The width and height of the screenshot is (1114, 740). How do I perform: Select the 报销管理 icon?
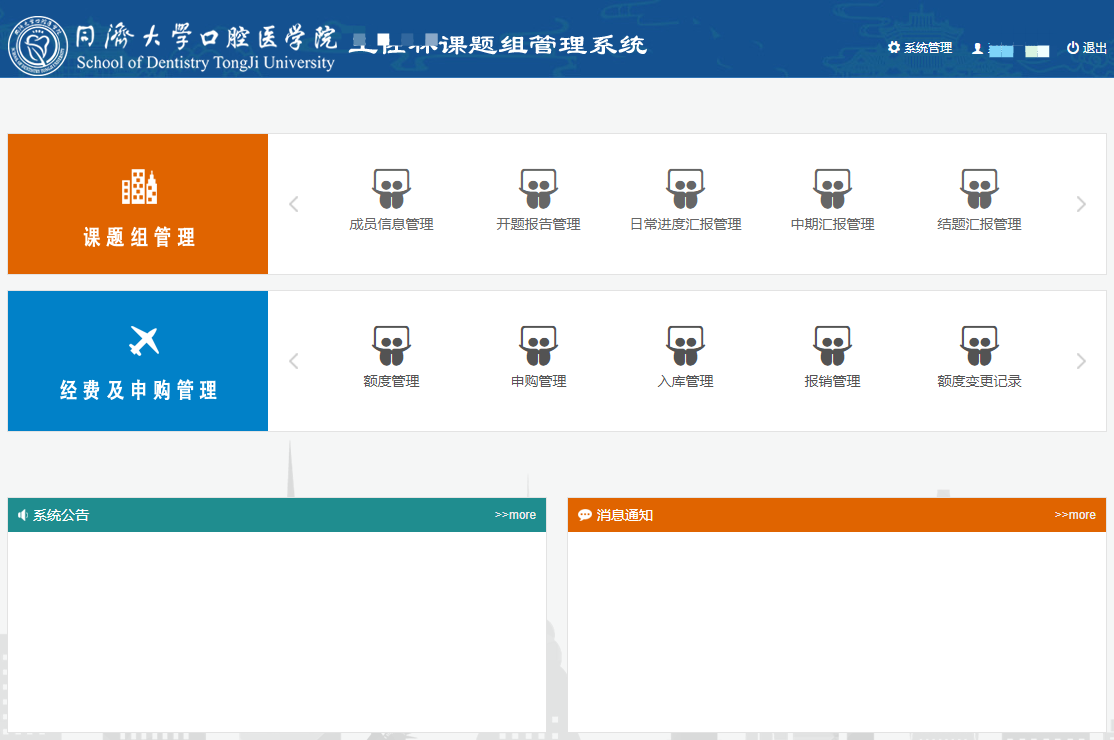click(x=832, y=347)
